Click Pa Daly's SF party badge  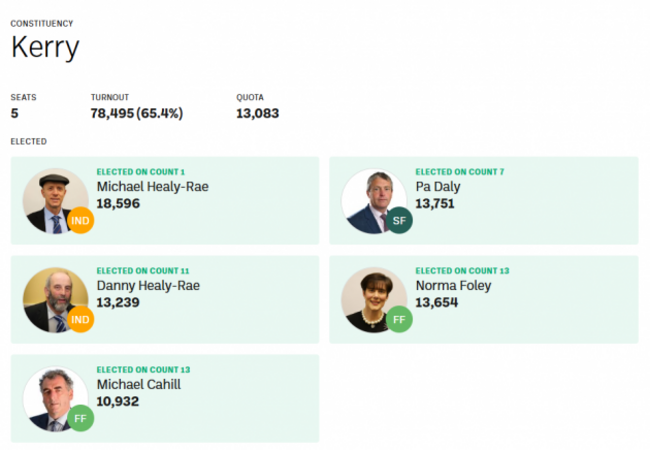pyautogui.click(x=399, y=220)
